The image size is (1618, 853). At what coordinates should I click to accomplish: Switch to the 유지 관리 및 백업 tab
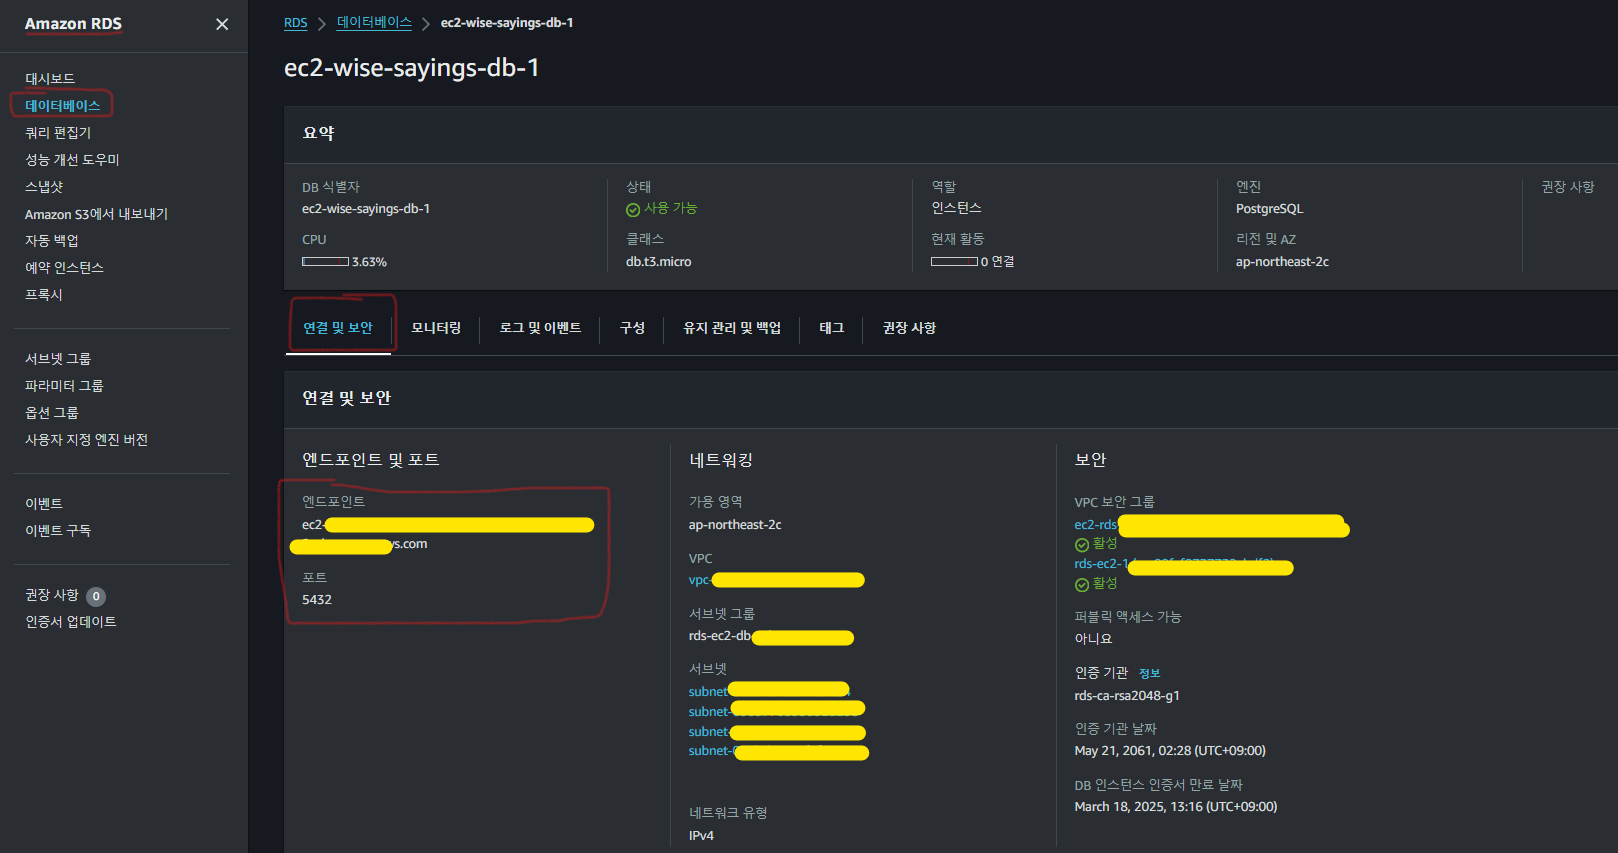point(732,327)
